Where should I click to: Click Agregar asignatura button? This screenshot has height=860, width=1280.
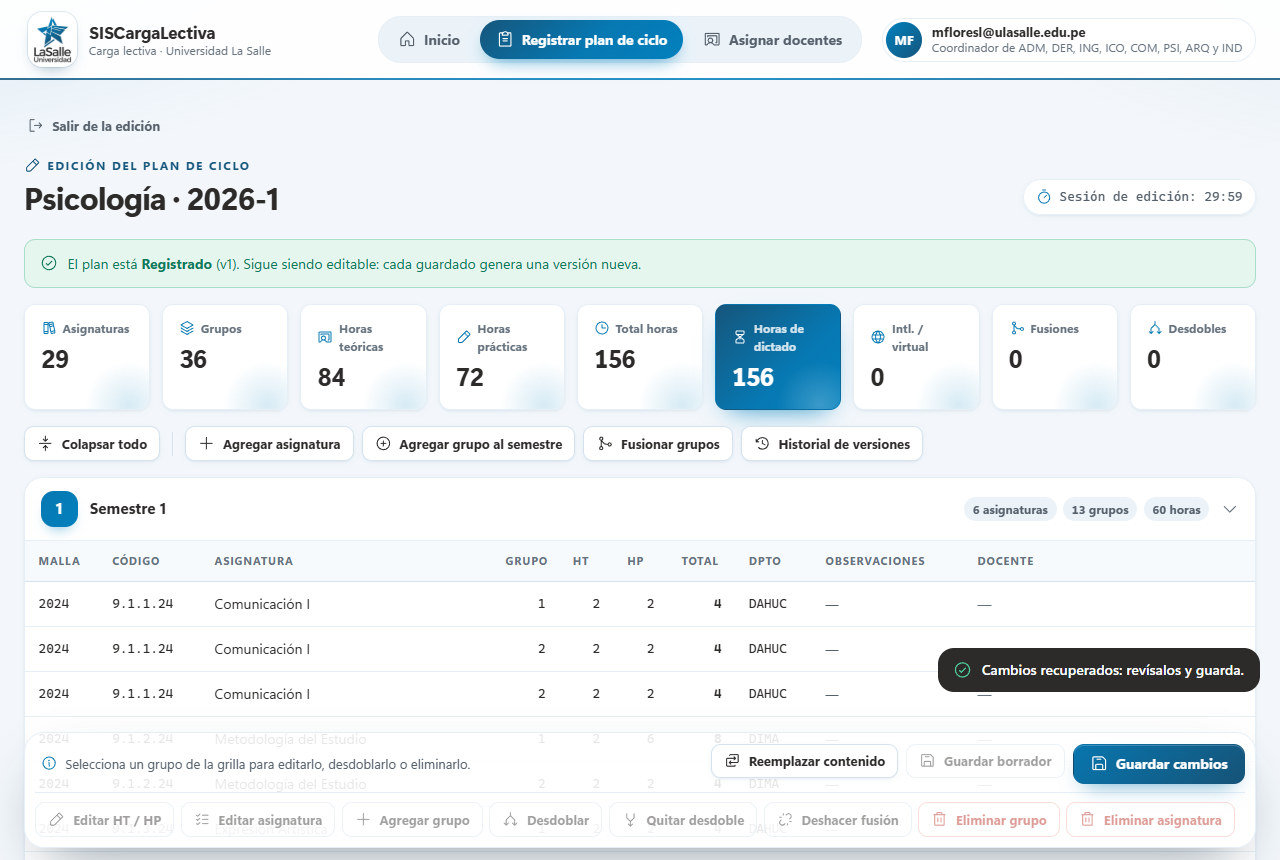(x=269, y=444)
